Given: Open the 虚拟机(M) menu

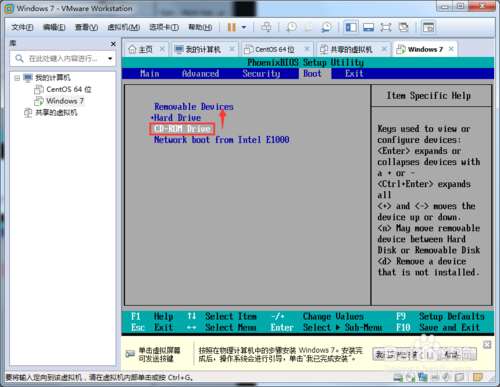Looking at the screenshot, I should click(x=123, y=27).
